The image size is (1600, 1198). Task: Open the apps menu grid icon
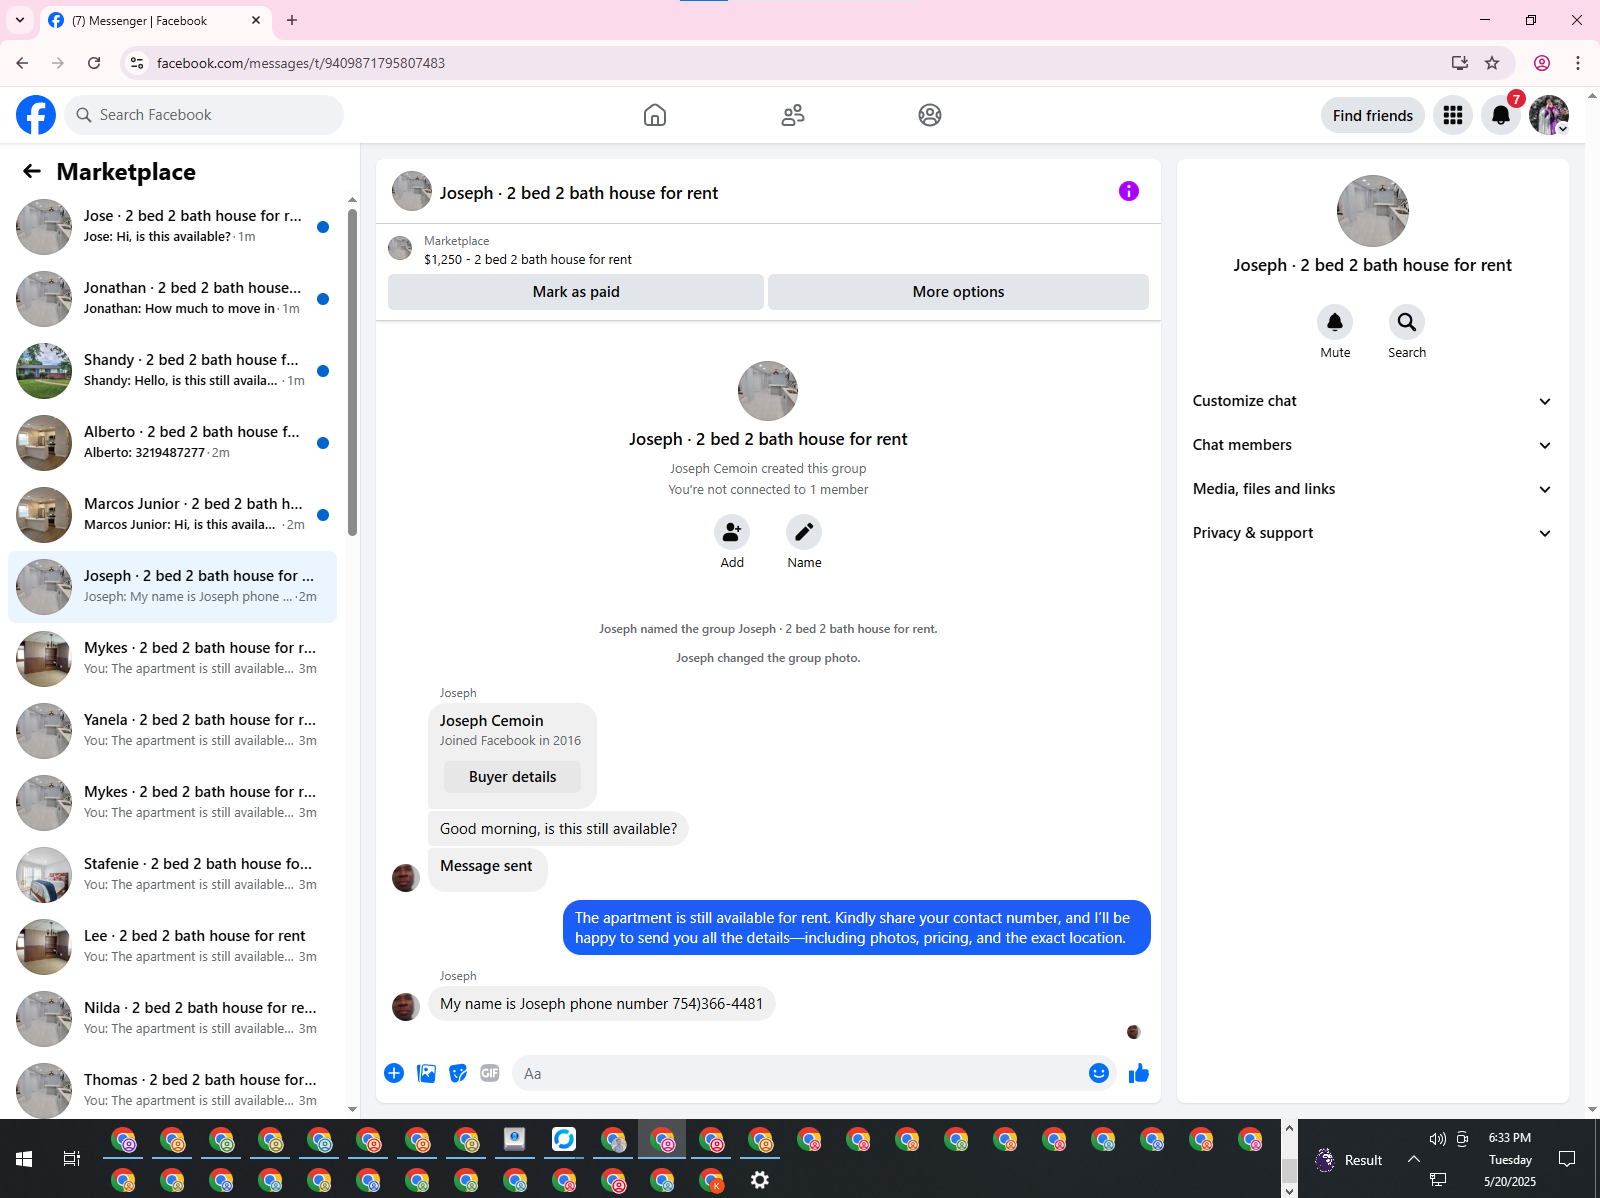(1453, 115)
